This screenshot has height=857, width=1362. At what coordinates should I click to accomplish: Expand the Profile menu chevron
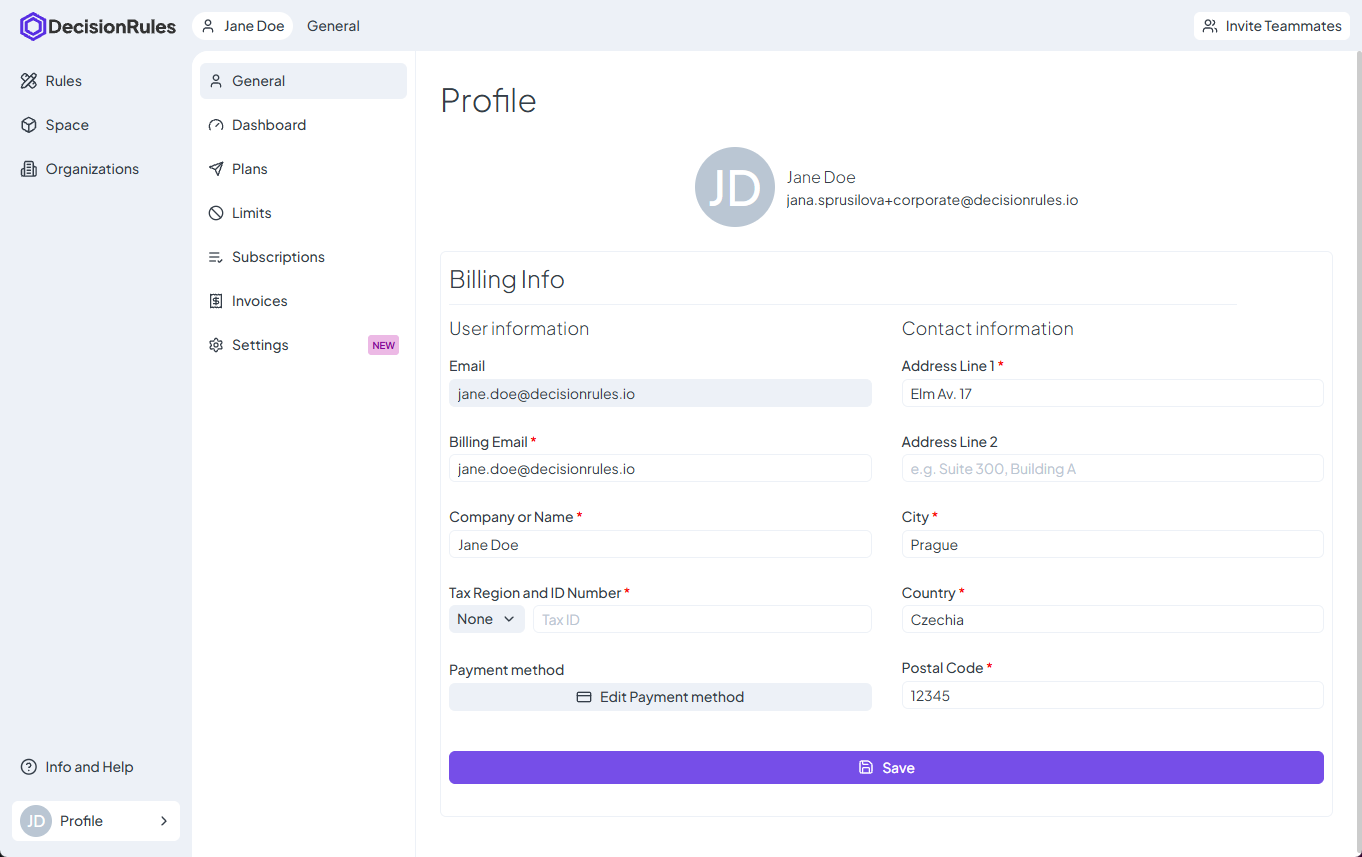tap(164, 821)
